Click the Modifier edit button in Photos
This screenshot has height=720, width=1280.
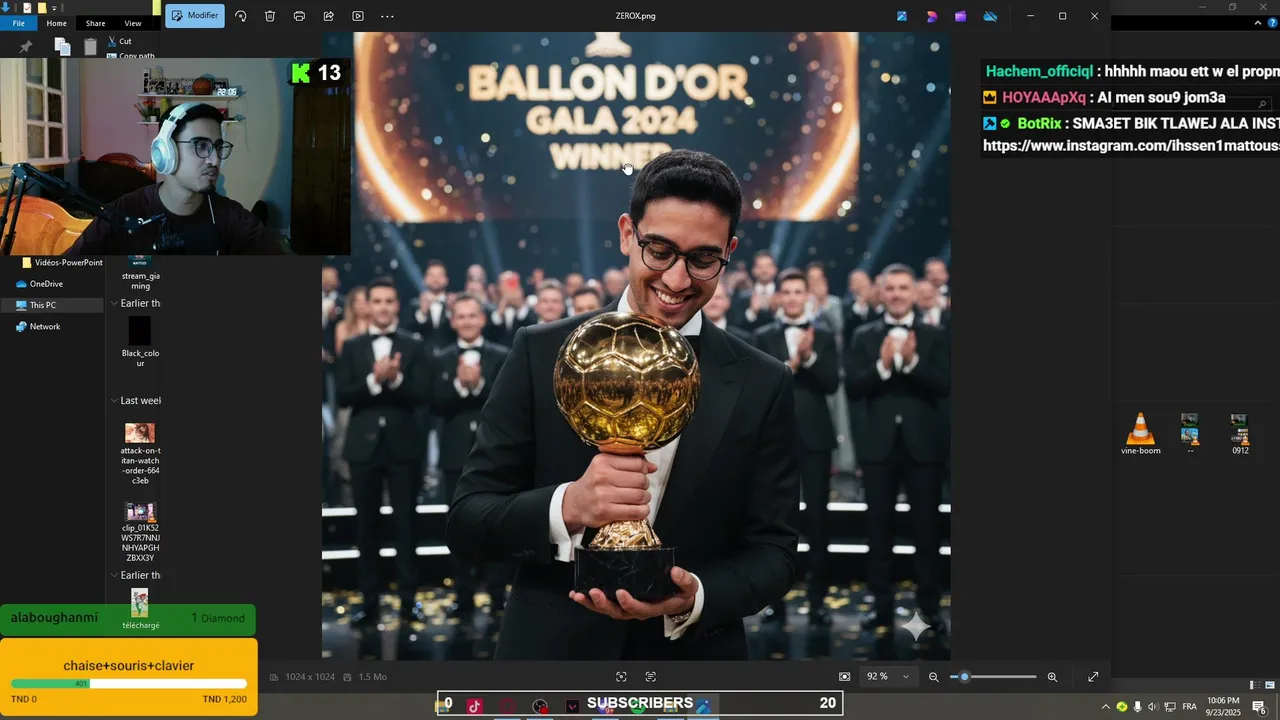coord(195,16)
